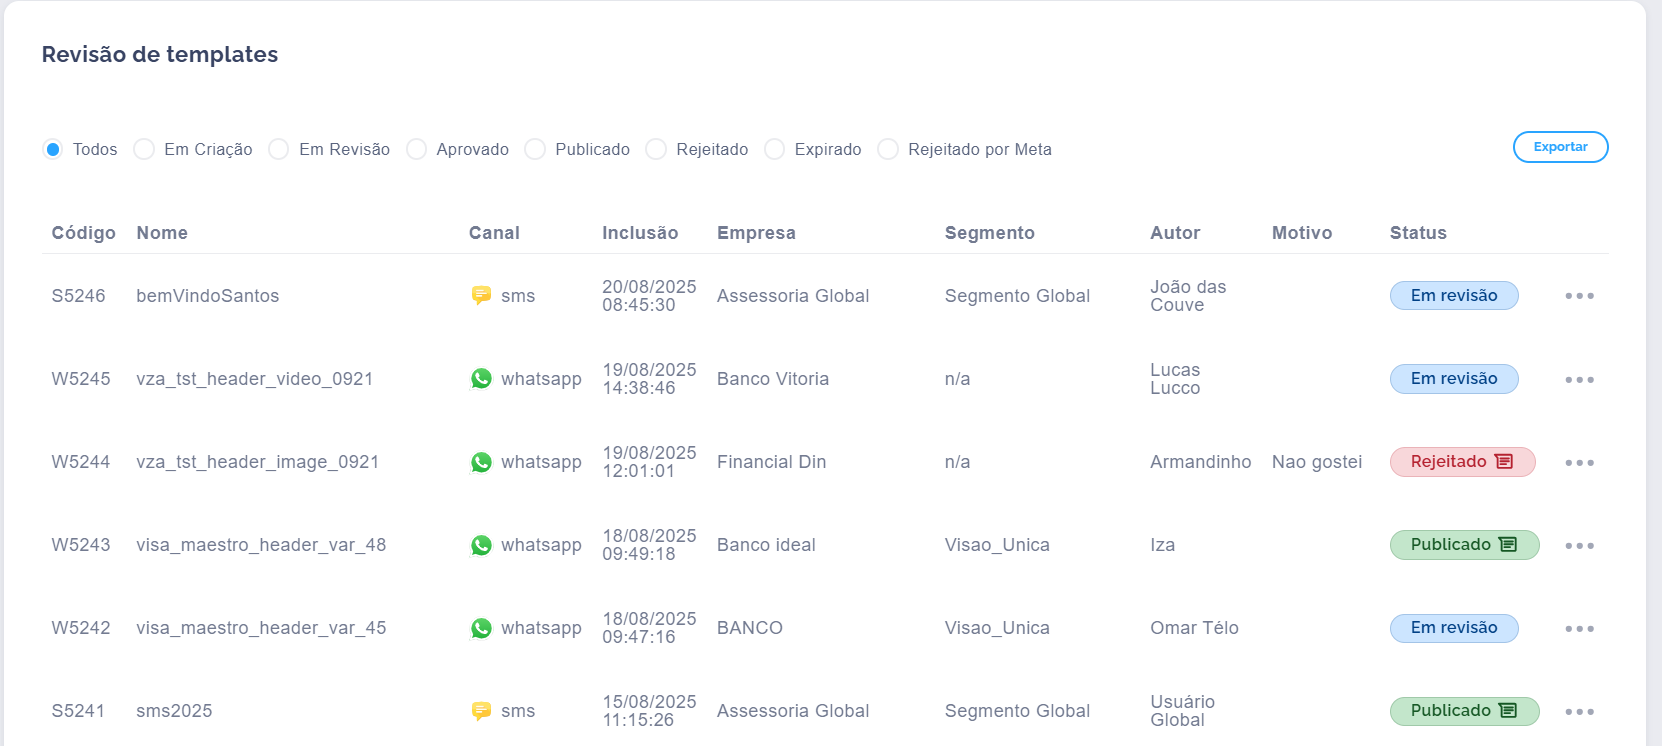Expand options menu for W5242 row
Viewport: 1662px width, 746px height.
(1579, 629)
